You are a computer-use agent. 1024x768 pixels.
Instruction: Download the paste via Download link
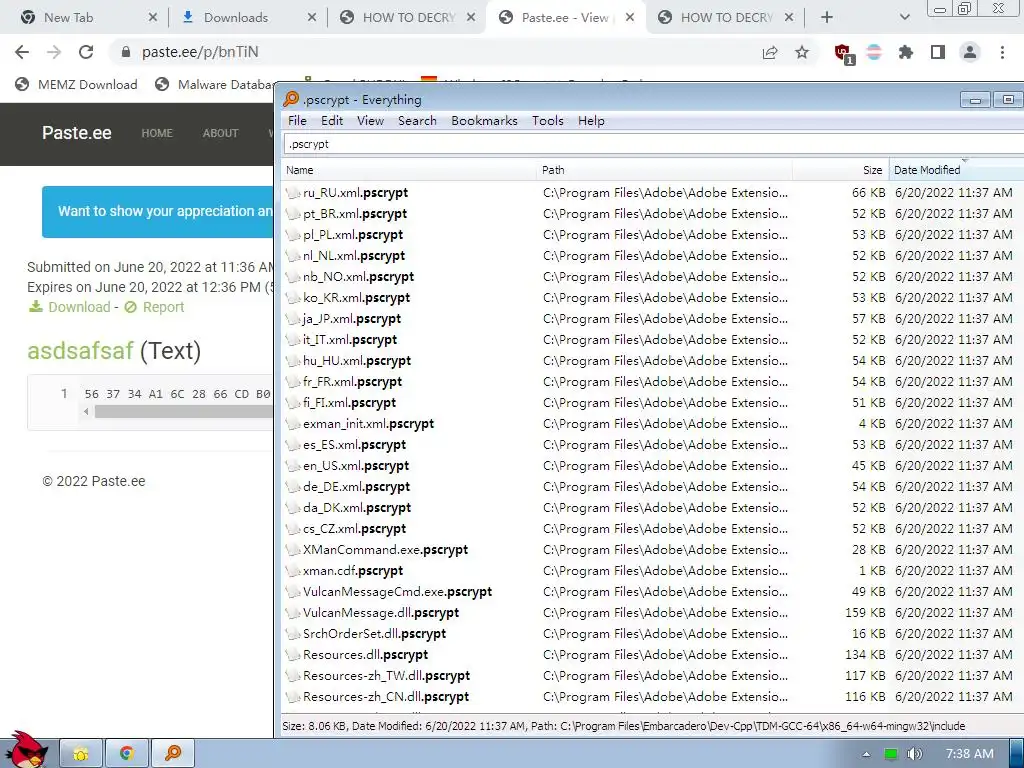tap(70, 307)
